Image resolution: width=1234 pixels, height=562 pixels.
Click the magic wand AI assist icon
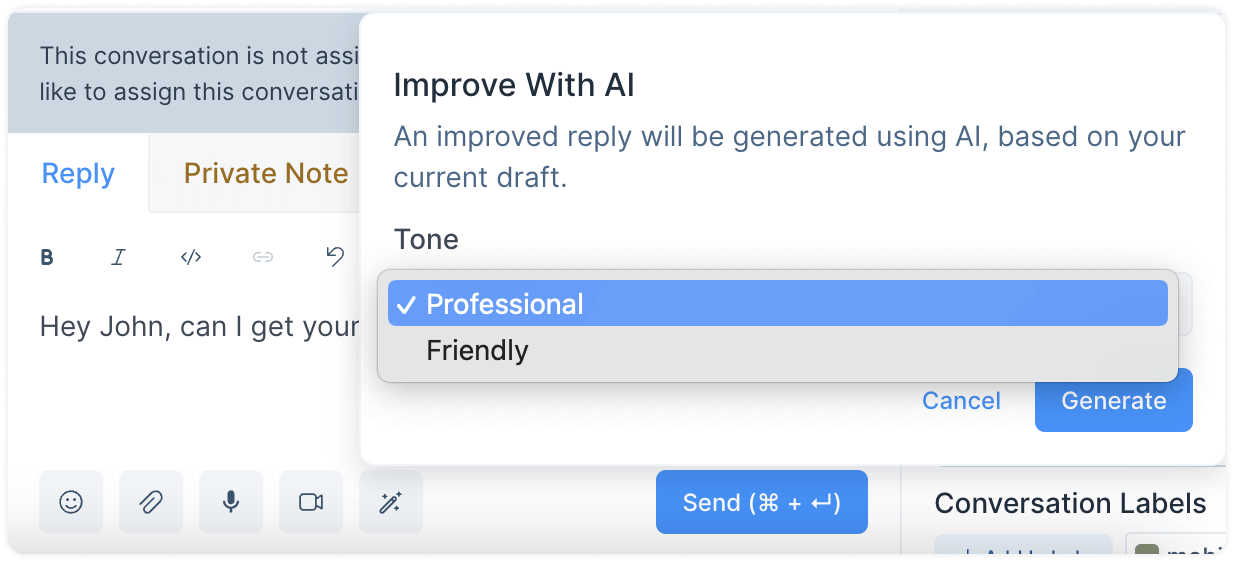coord(391,502)
